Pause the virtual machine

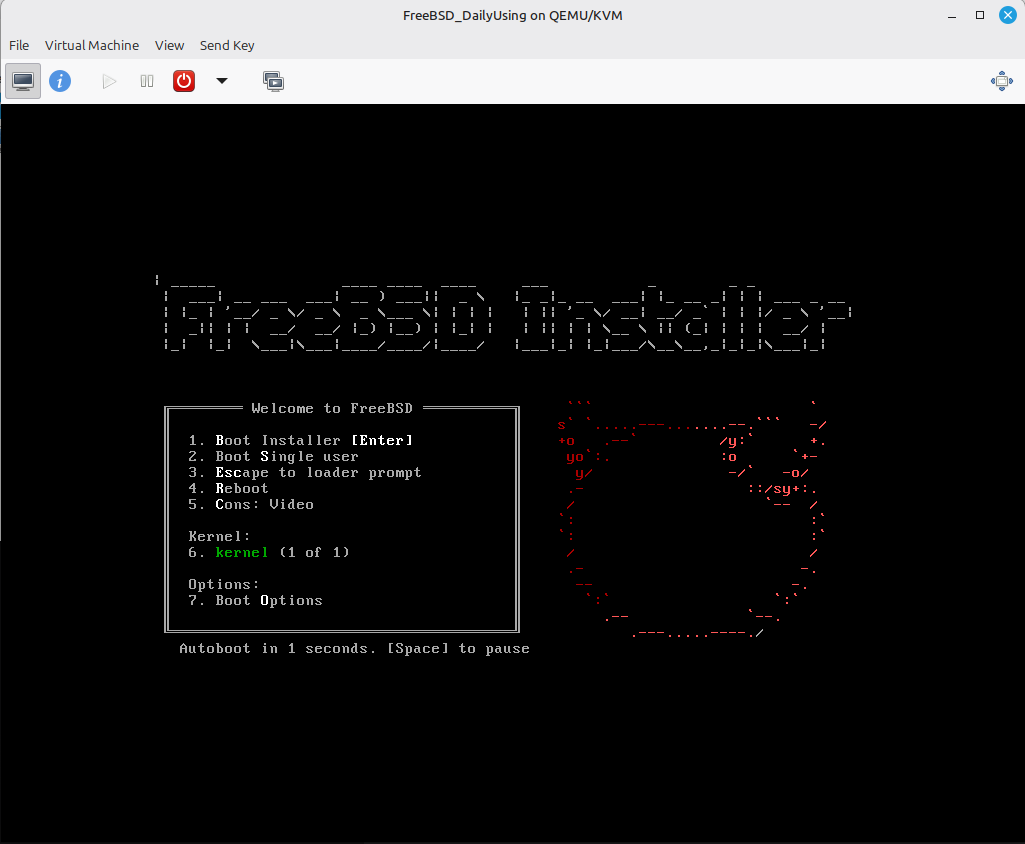click(147, 81)
